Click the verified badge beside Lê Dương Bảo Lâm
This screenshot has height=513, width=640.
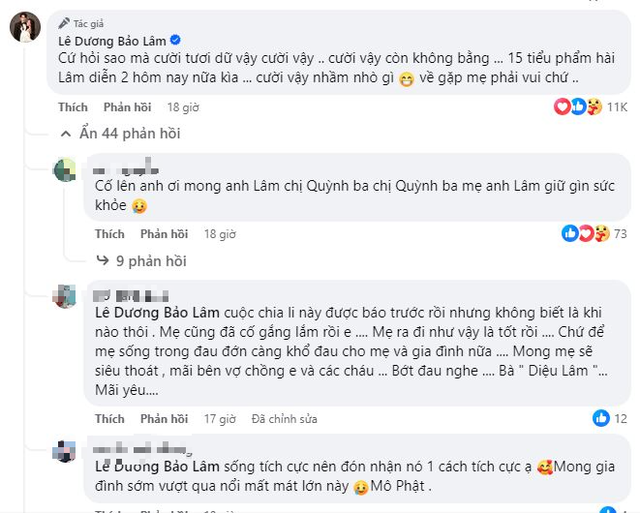[x=176, y=40]
